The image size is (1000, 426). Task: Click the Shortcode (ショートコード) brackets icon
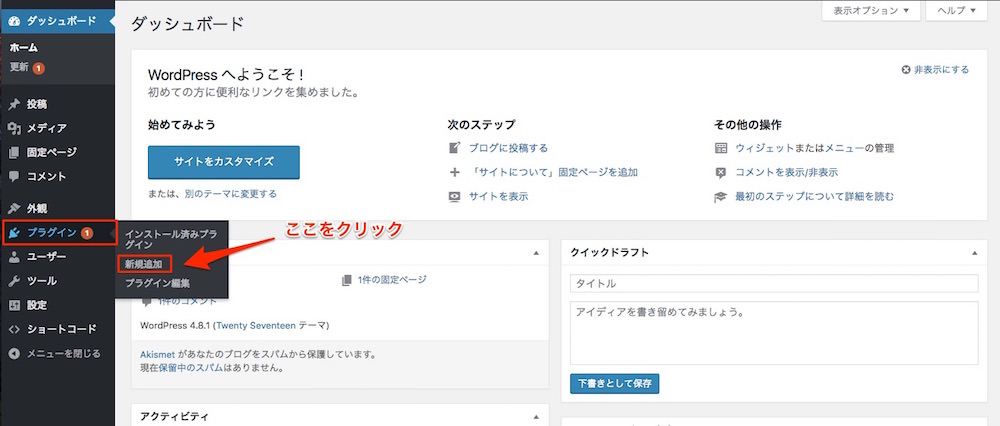tap(15, 329)
